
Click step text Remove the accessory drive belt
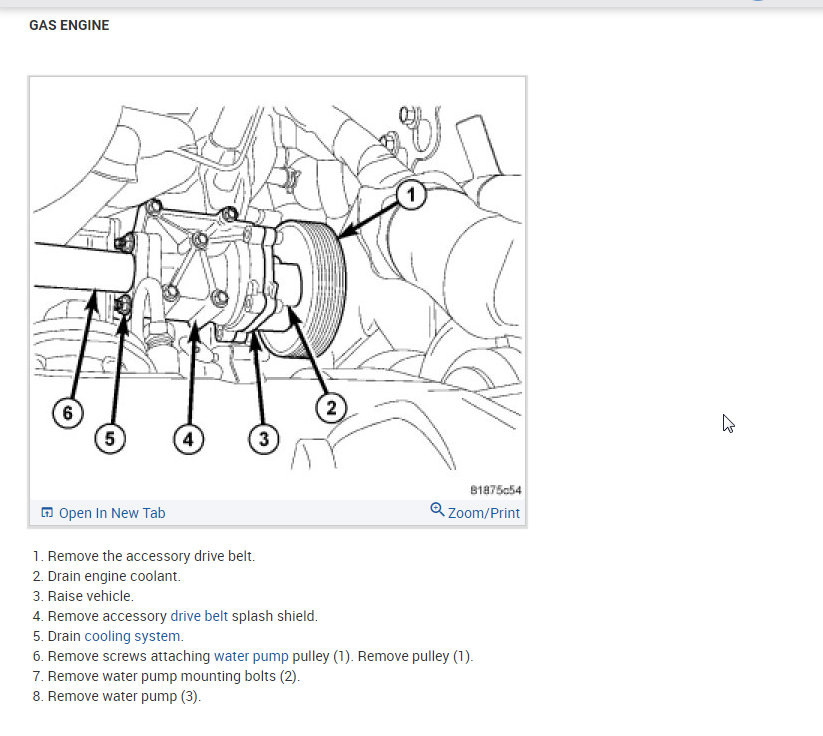click(151, 556)
